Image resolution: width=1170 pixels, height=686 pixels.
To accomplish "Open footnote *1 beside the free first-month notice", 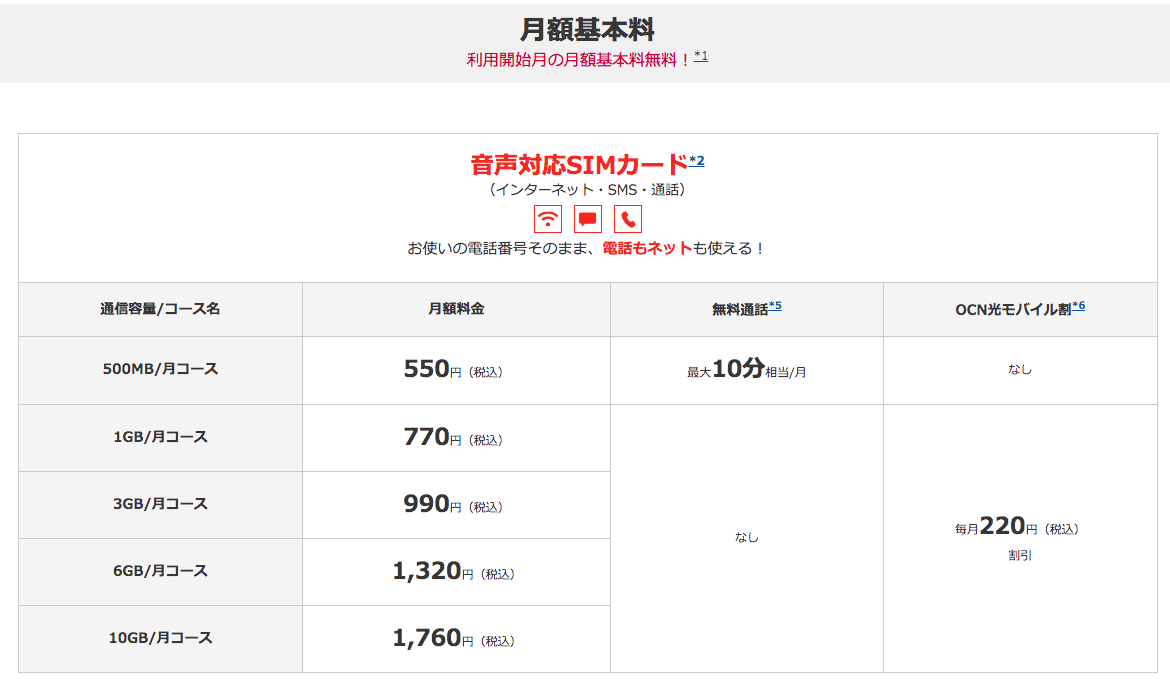I will point(701,56).
